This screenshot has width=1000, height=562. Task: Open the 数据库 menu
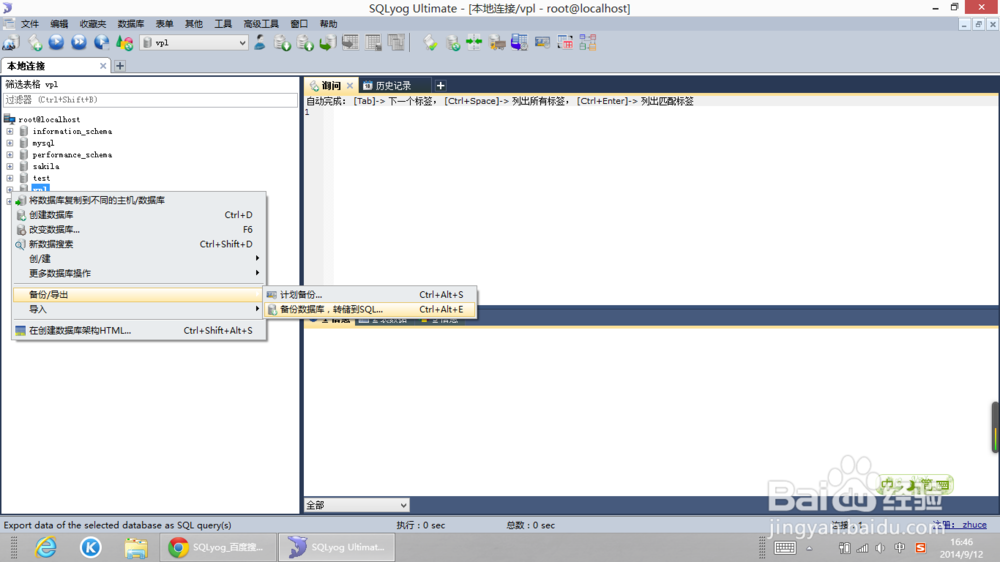point(131,24)
